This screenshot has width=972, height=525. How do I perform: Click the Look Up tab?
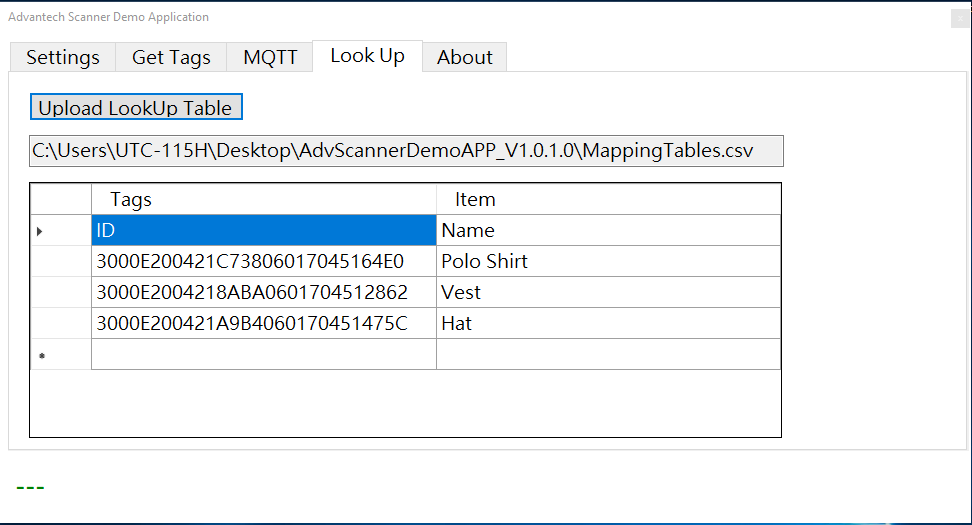[367, 56]
